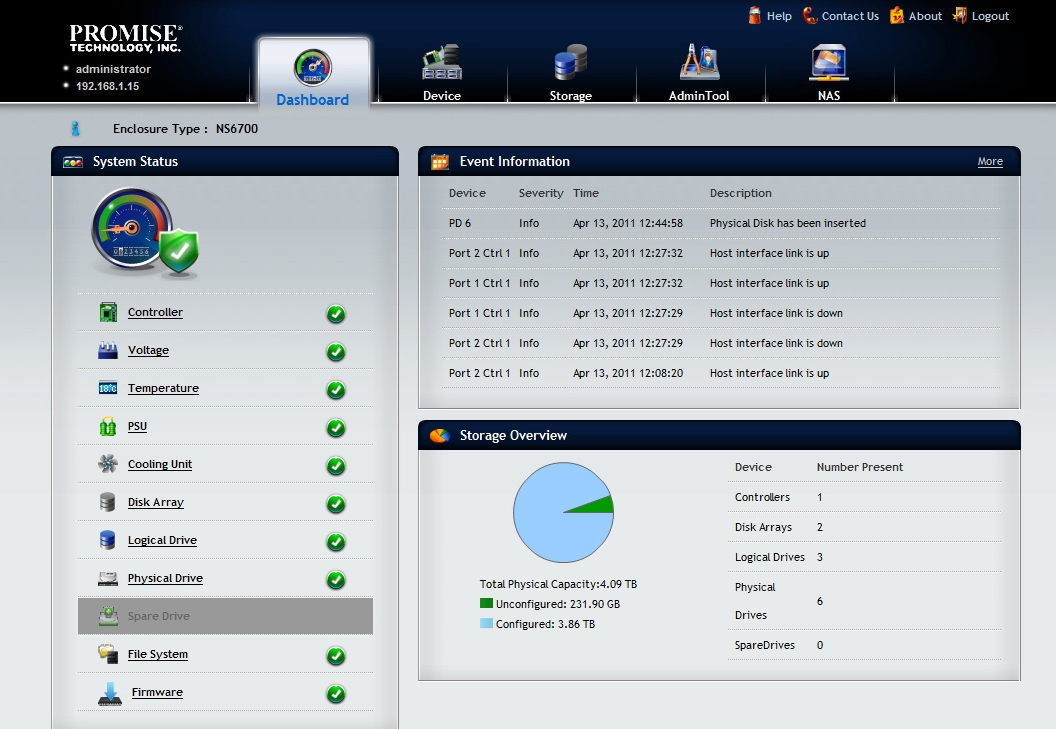Open the Physical Drive status link
1056x729 pixels.
pyautogui.click(x=165, y=578)
